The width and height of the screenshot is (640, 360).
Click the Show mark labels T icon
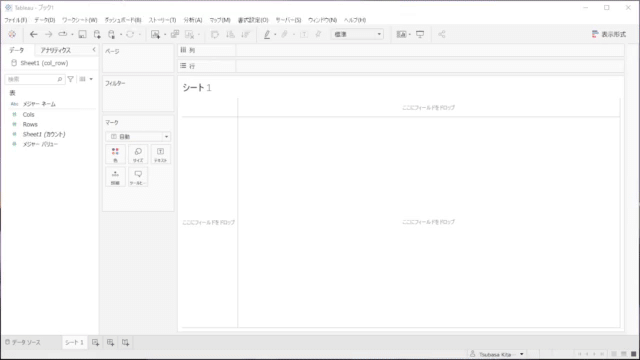pos(304,34)
